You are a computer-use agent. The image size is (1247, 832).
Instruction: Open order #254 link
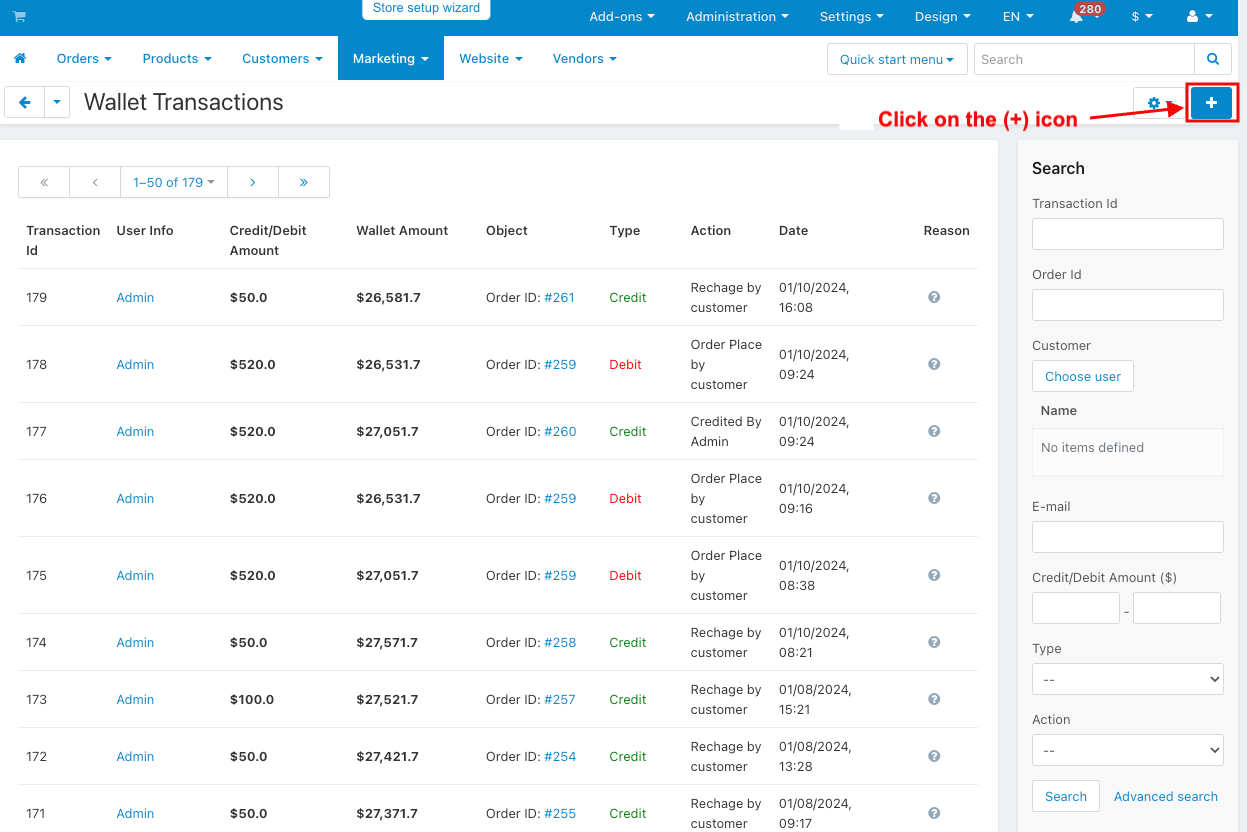pyautogui.click(x=560, y=756)
